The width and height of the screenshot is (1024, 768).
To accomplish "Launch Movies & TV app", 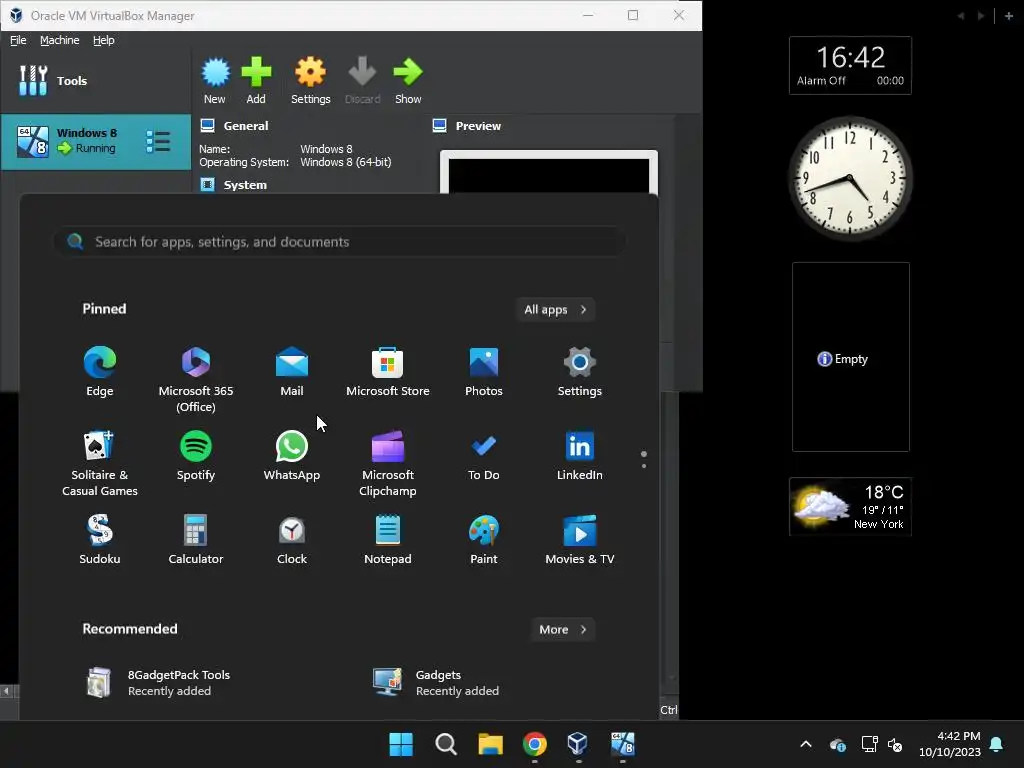I will coord(580,539).
